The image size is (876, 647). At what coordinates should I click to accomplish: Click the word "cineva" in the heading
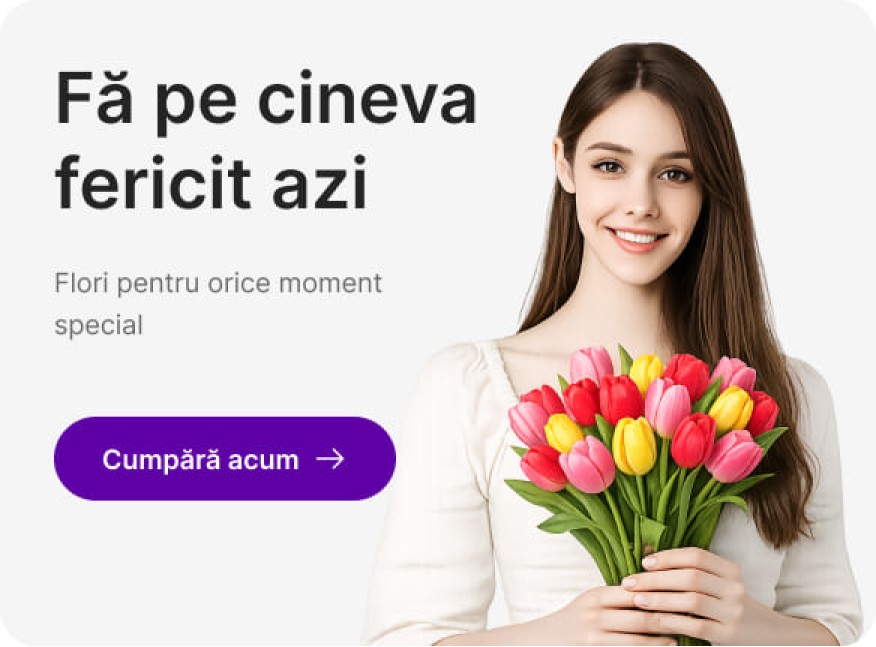[367, 99]
